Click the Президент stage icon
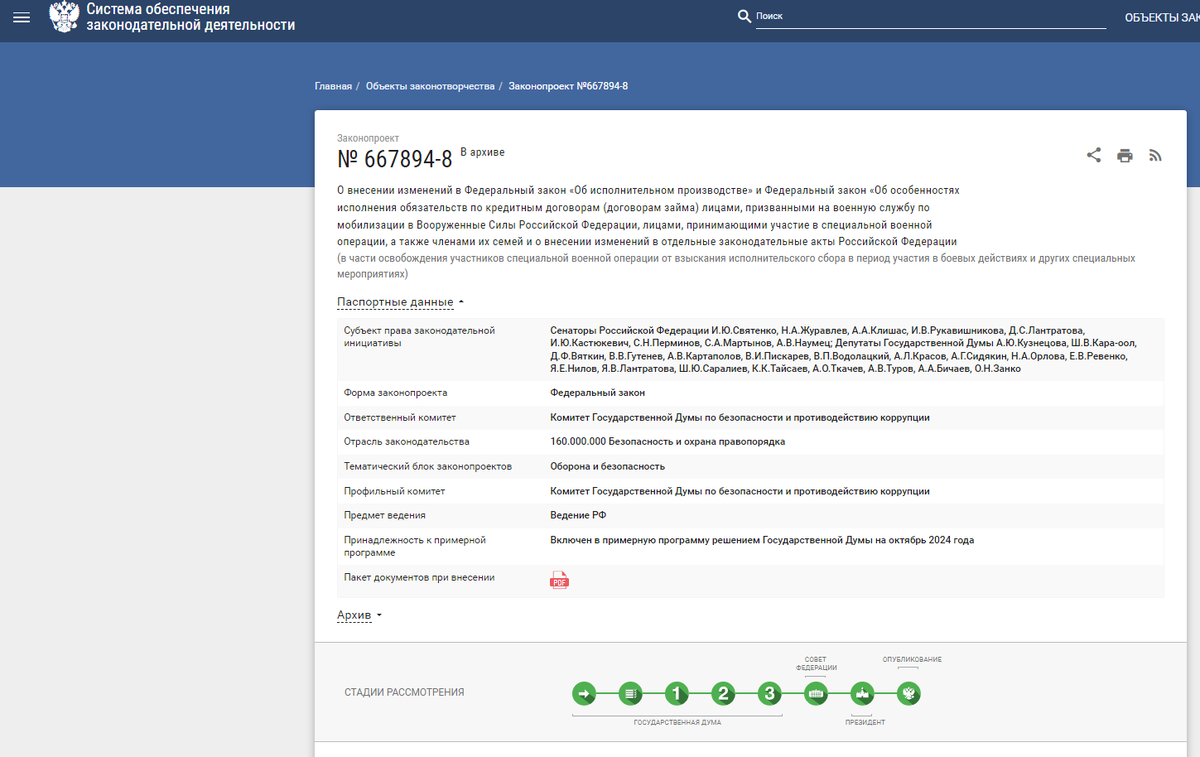Screen dimensions: 1200x757 862,693
